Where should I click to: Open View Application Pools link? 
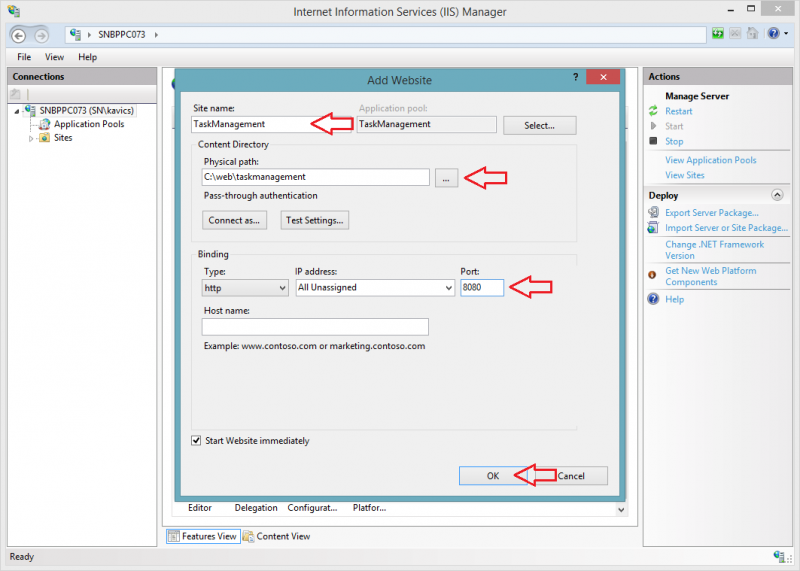[x=711, y=160]
